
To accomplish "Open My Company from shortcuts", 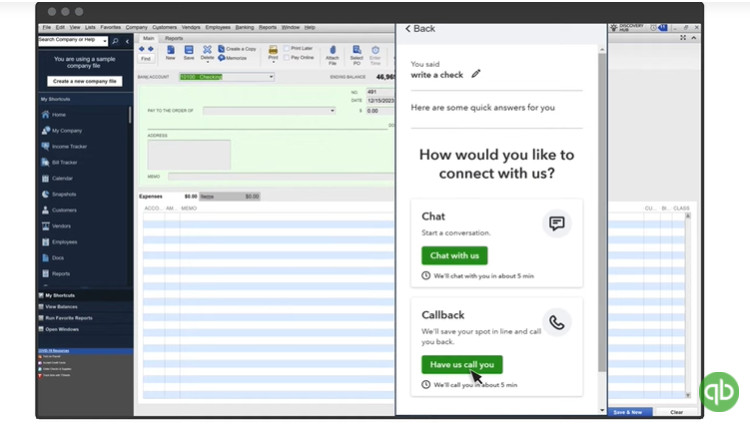I will coord(61,131).
